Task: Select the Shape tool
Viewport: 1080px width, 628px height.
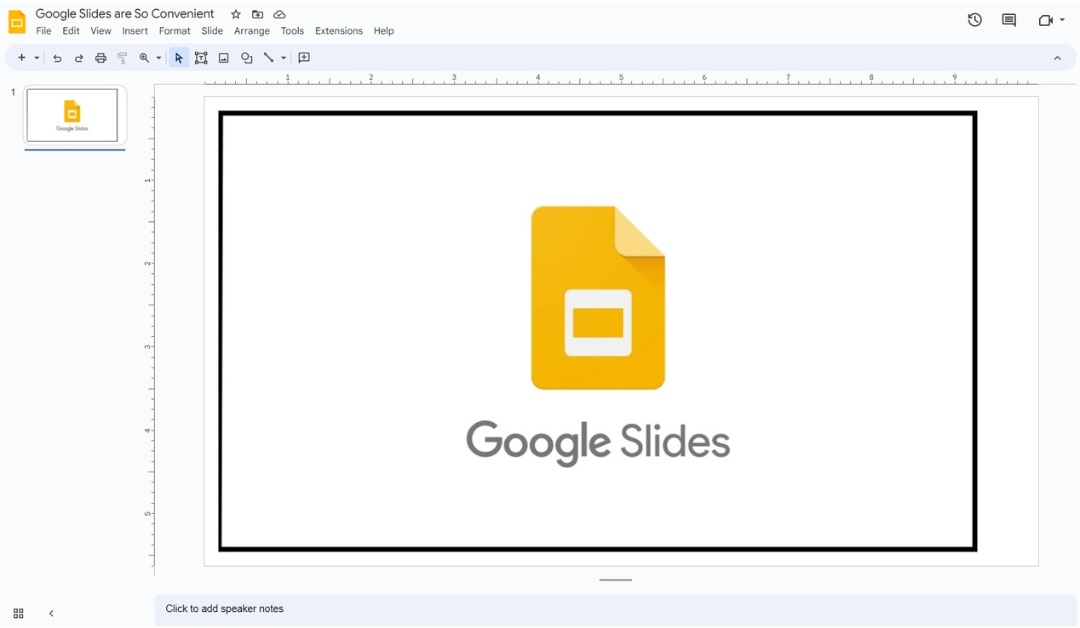Action: [x=246, y=57]
